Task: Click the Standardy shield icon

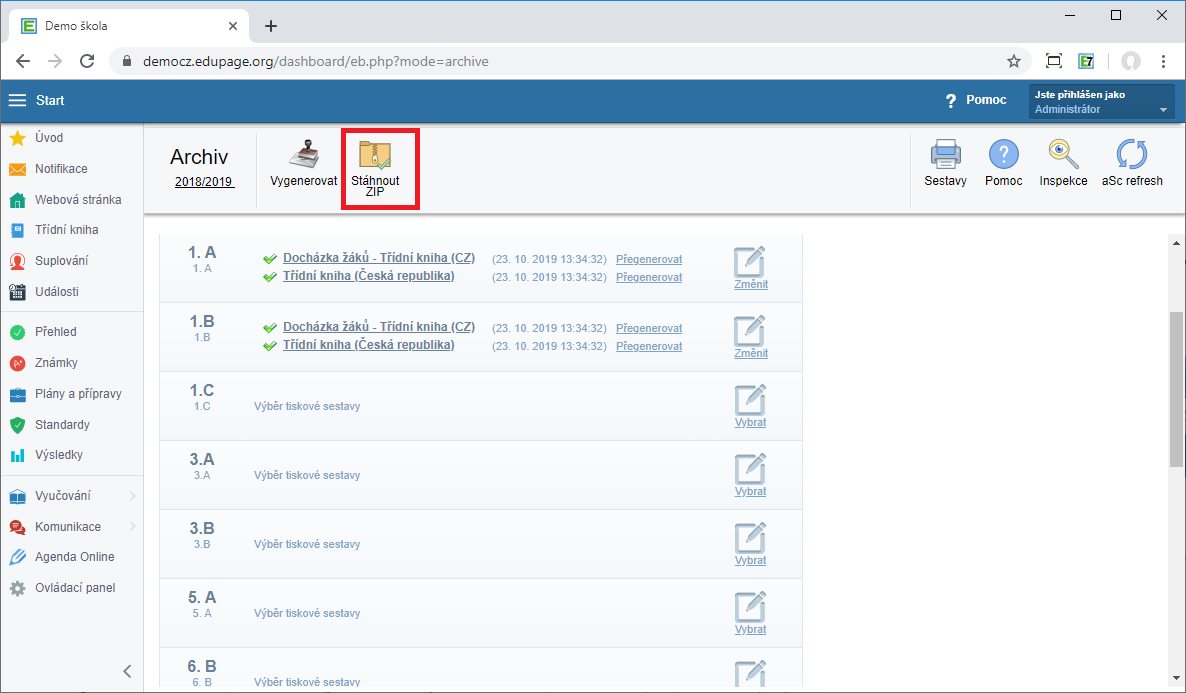Action: [17, 425]
